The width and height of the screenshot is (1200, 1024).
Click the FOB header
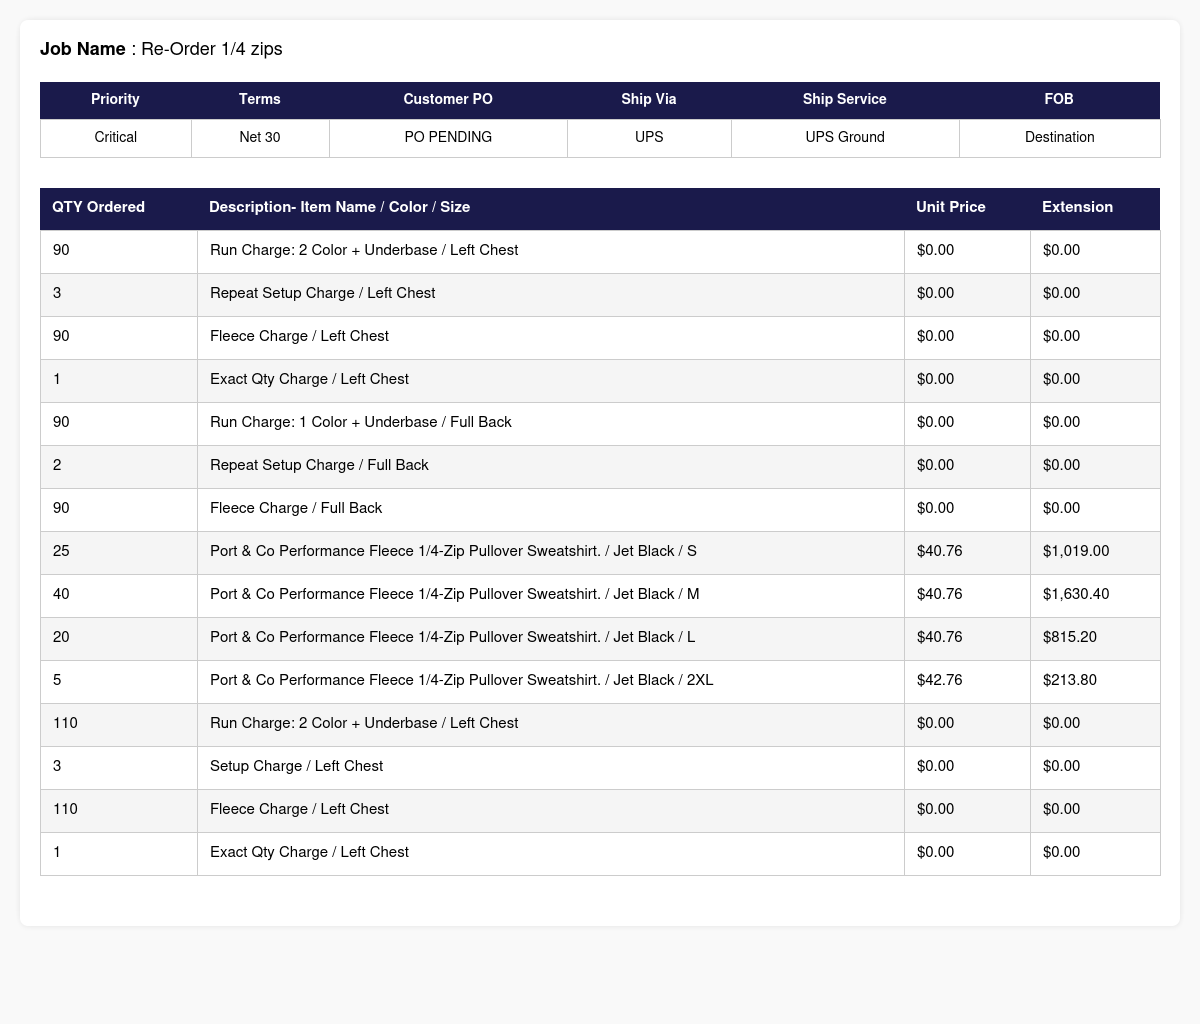tap(1059, 99)
